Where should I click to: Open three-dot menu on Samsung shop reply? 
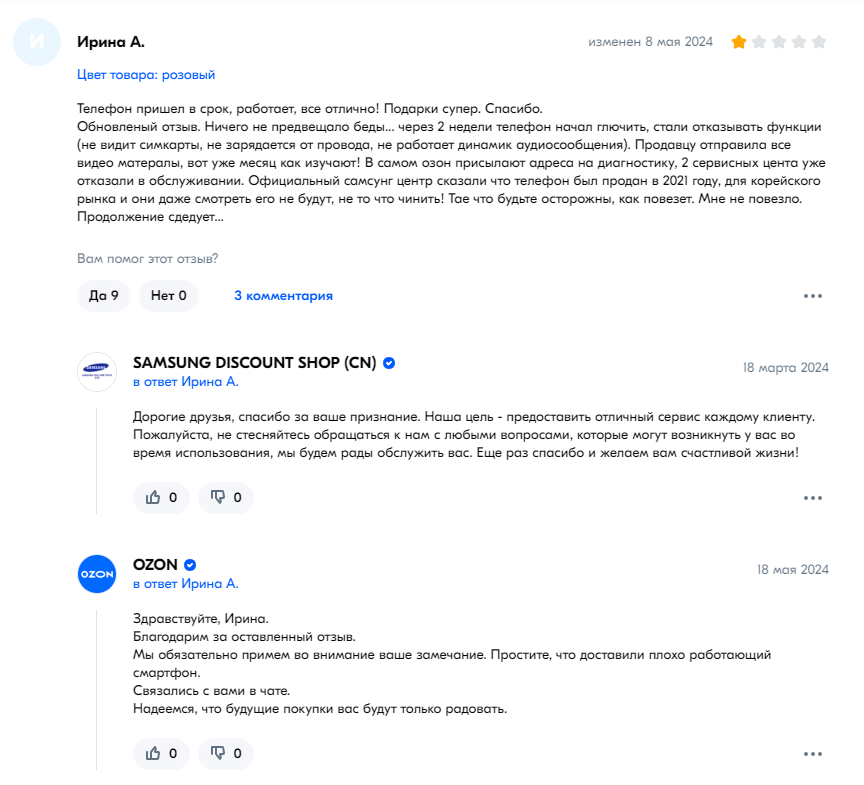(813, 498)
